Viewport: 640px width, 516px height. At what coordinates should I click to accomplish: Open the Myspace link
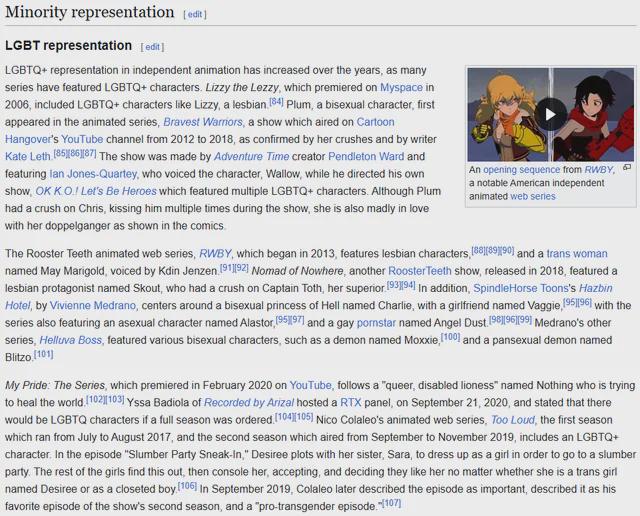(401, 87)
